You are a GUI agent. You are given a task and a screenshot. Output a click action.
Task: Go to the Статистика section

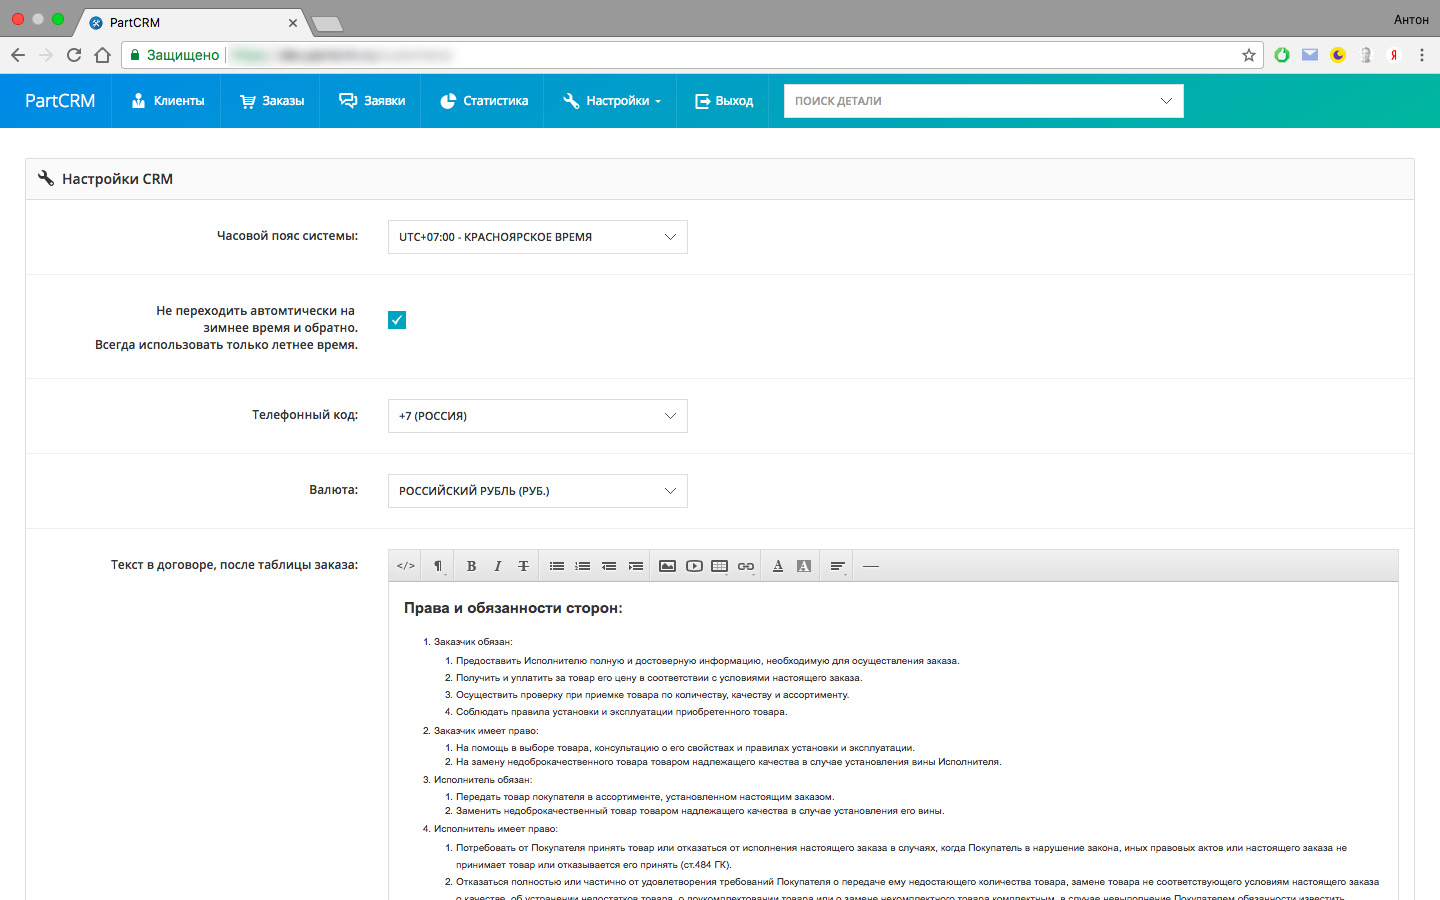pyautogui.click(x=484, y=101)
